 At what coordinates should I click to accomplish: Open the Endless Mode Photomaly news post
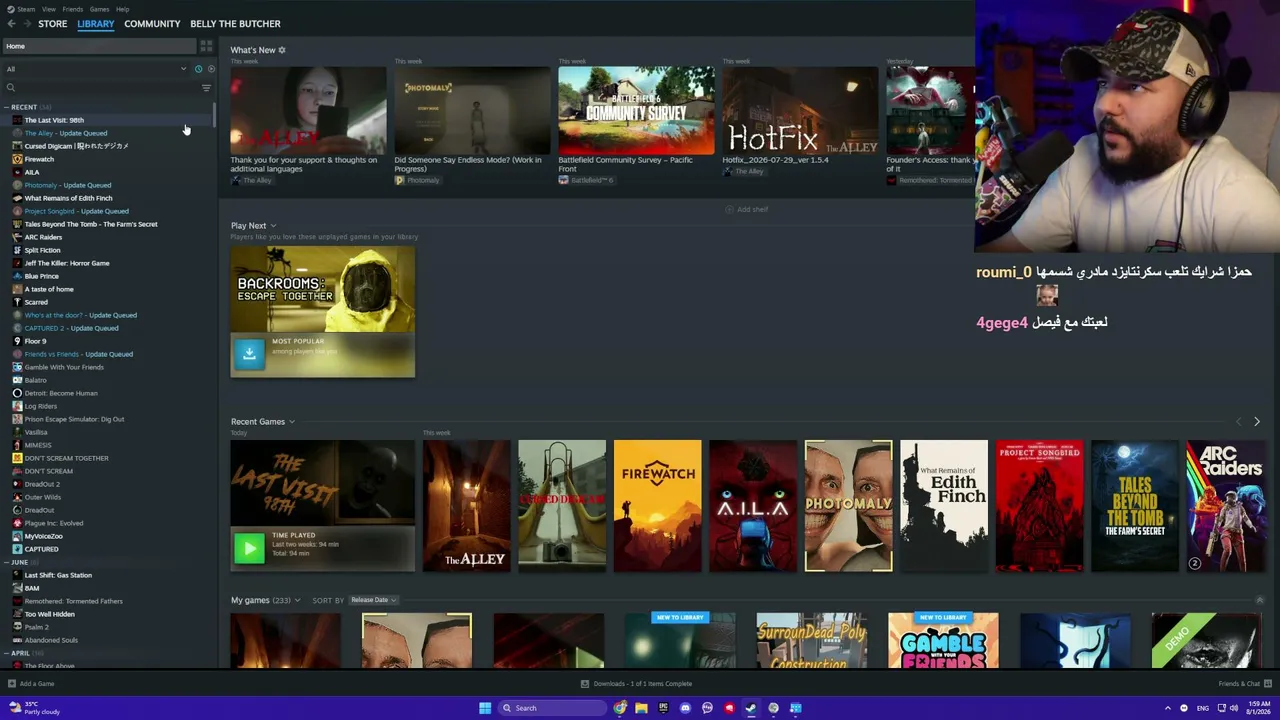[x=472, y=111]
